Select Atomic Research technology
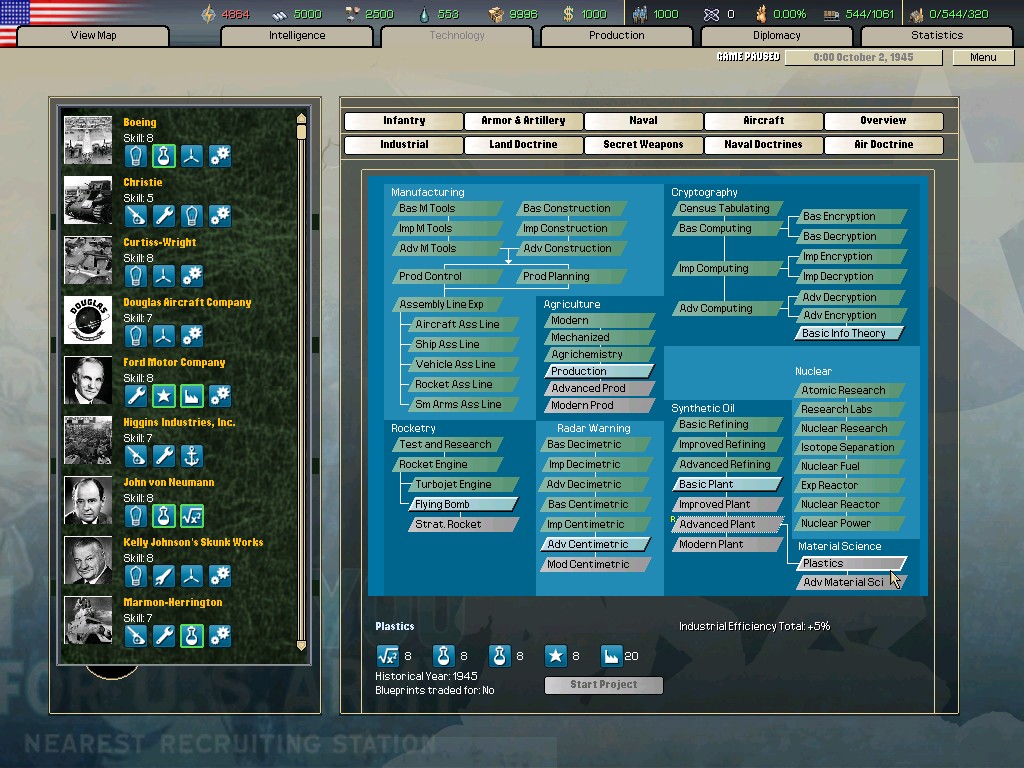This screenshot has width=1024, height=768. (850, 390)
